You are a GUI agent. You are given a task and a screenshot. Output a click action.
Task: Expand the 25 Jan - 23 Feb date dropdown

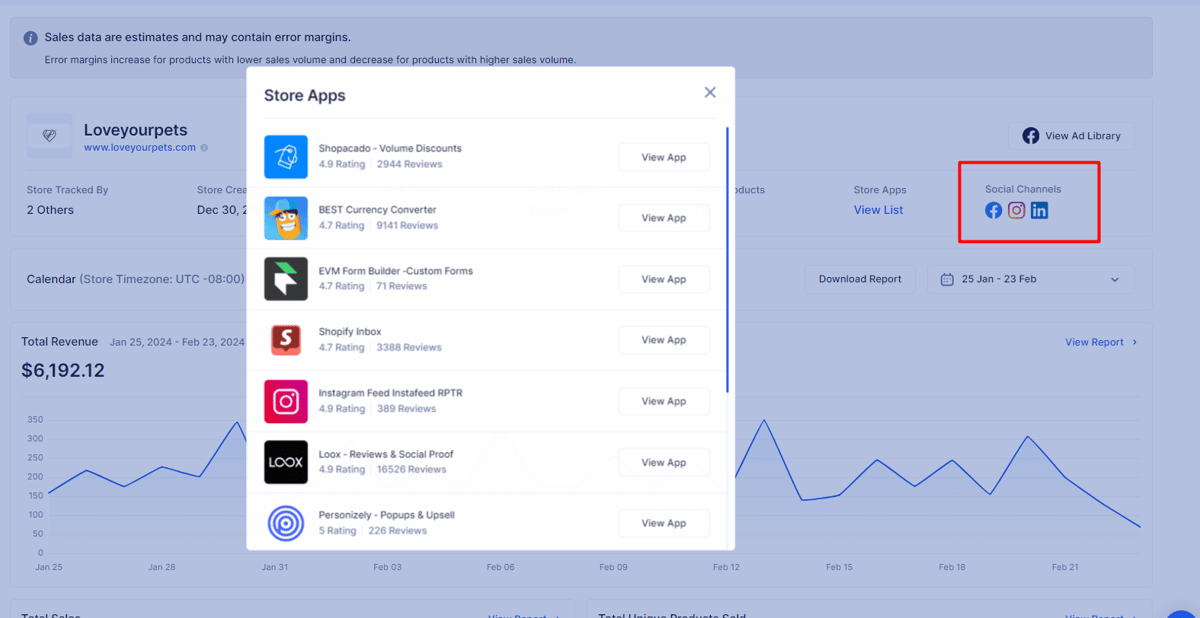point(1031,279)
